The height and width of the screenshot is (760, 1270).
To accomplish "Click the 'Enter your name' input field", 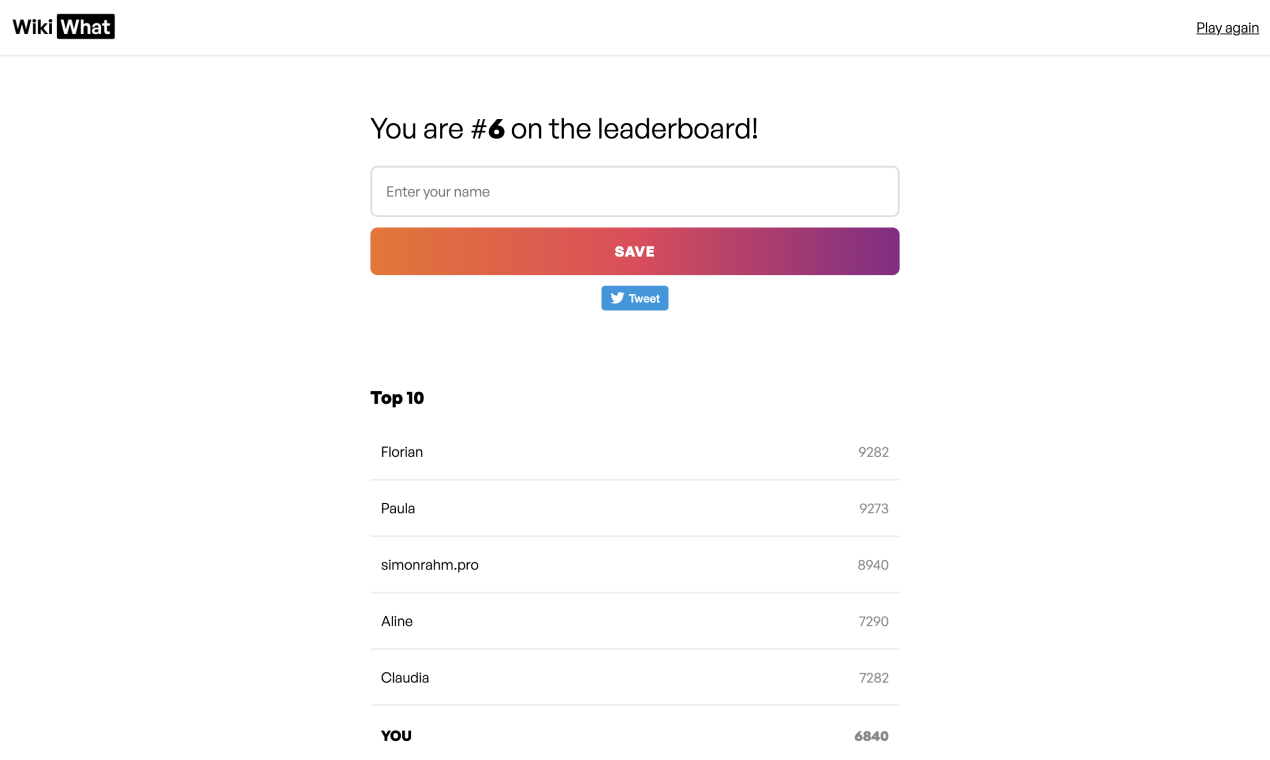I will [635, 191].
